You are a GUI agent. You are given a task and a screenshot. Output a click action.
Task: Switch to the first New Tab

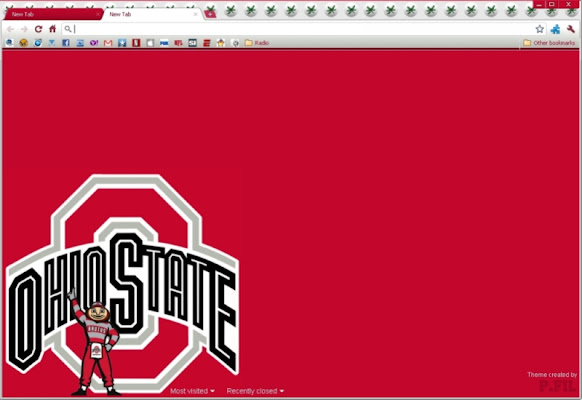click(x=52, y=14)
